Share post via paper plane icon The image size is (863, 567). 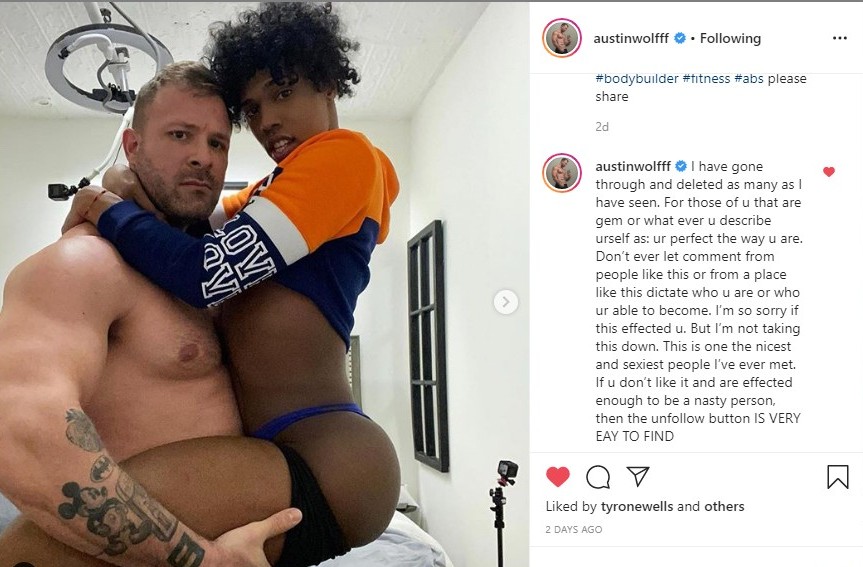638,476
